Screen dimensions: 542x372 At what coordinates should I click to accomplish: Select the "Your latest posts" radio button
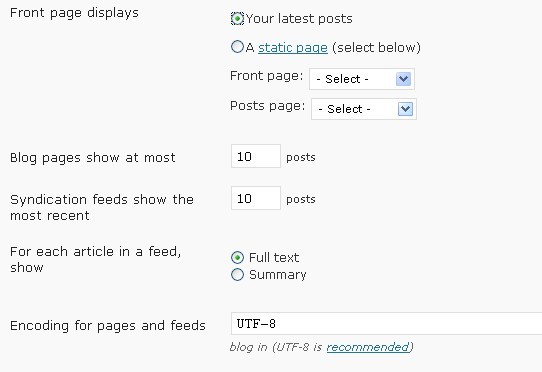[237, 18]
